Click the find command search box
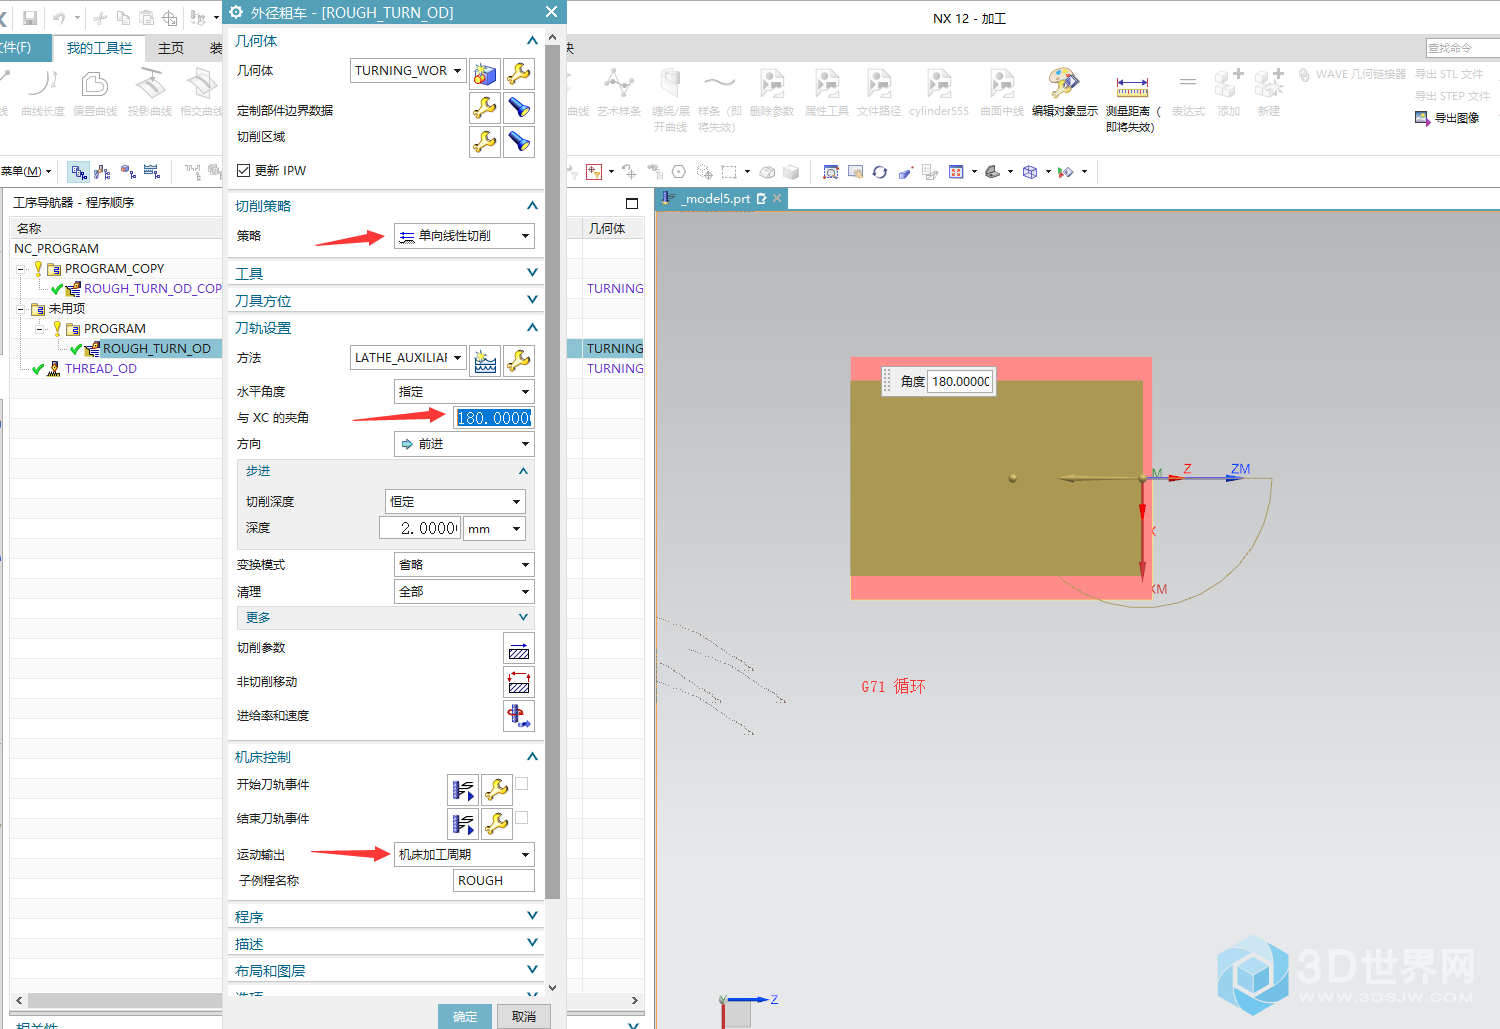The height and width of the screenshot is (1029, 1500). click(1462, 48)
